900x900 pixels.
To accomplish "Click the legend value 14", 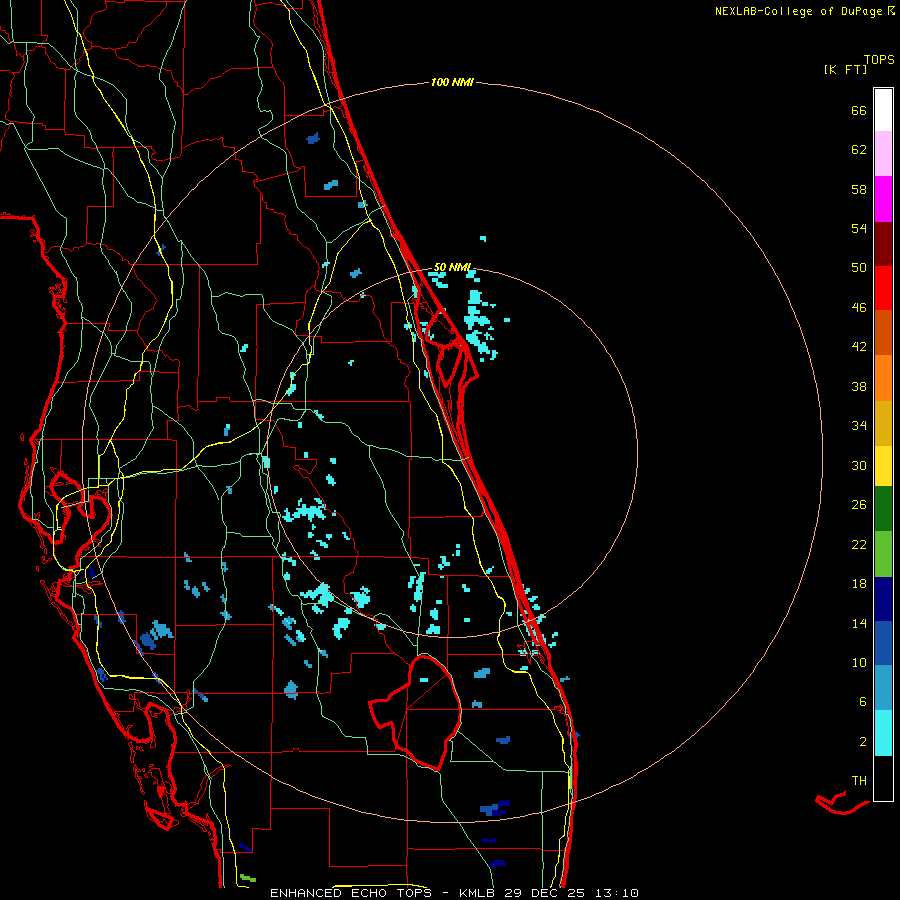I will coord(859,623).
